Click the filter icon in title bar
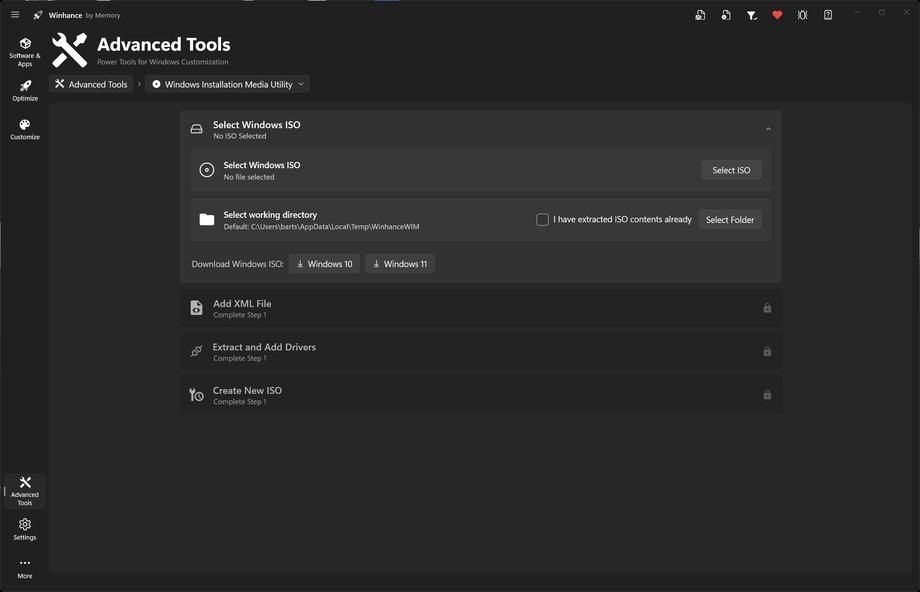The image size is (920, 592). [x=752, y=15]
